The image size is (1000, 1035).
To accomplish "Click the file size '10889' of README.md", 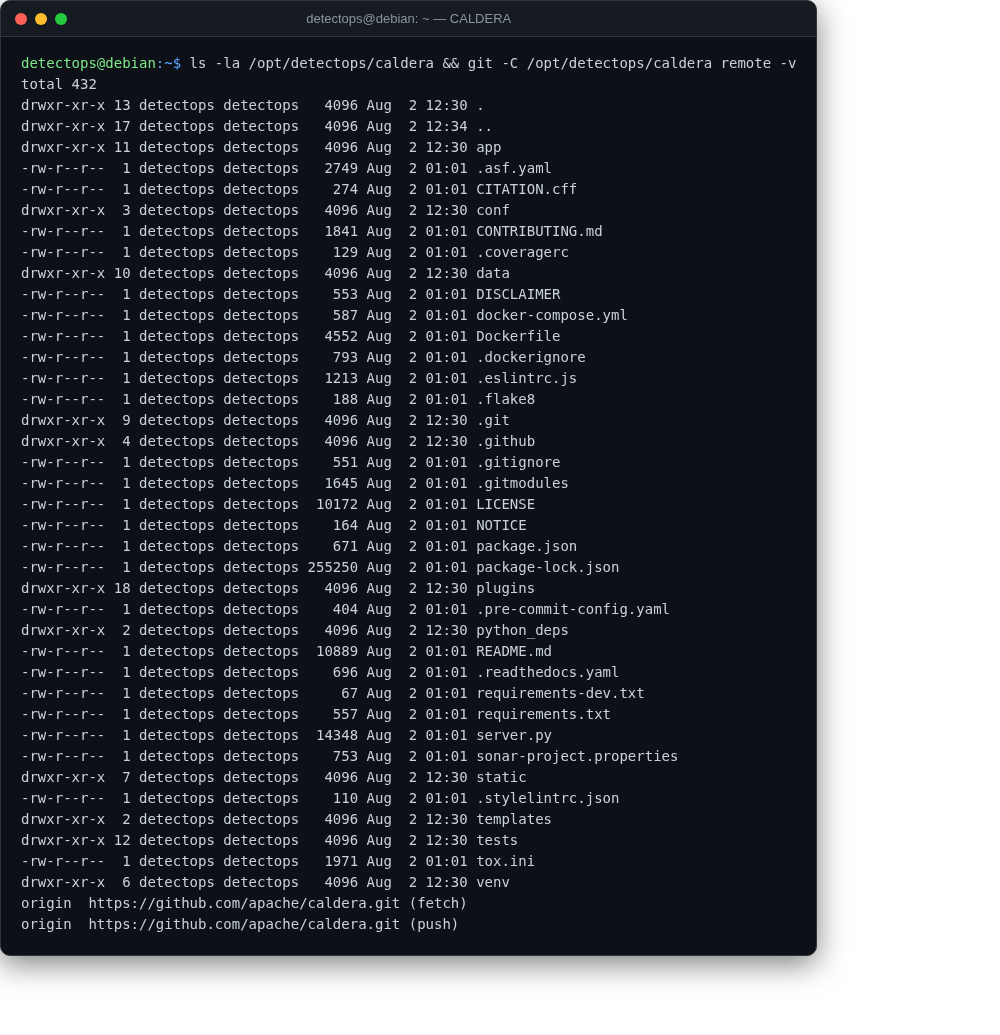I will tap(337, 651).
